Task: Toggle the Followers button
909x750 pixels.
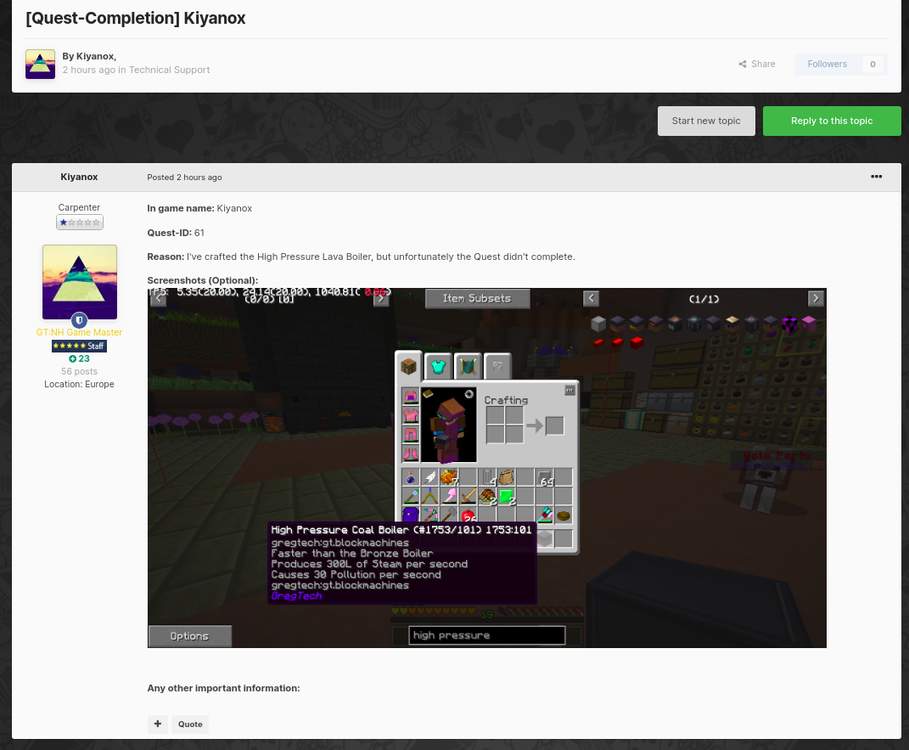Action: [827, 64]
